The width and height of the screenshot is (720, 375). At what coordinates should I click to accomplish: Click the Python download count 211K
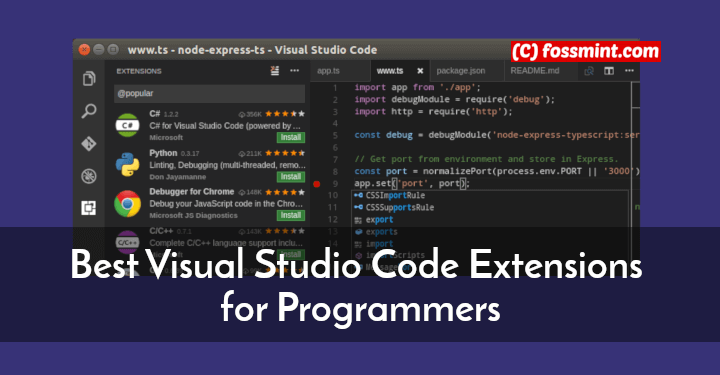pos(250,153)
